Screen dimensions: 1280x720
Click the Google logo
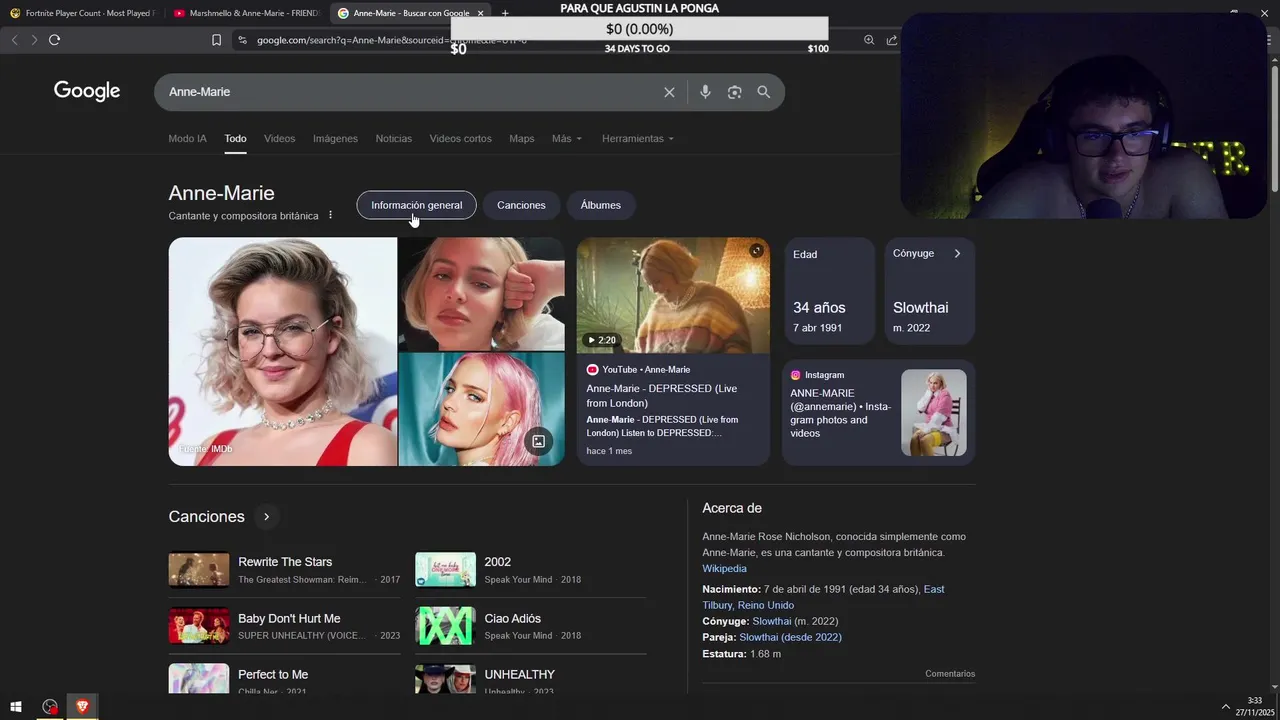[87, 91]
